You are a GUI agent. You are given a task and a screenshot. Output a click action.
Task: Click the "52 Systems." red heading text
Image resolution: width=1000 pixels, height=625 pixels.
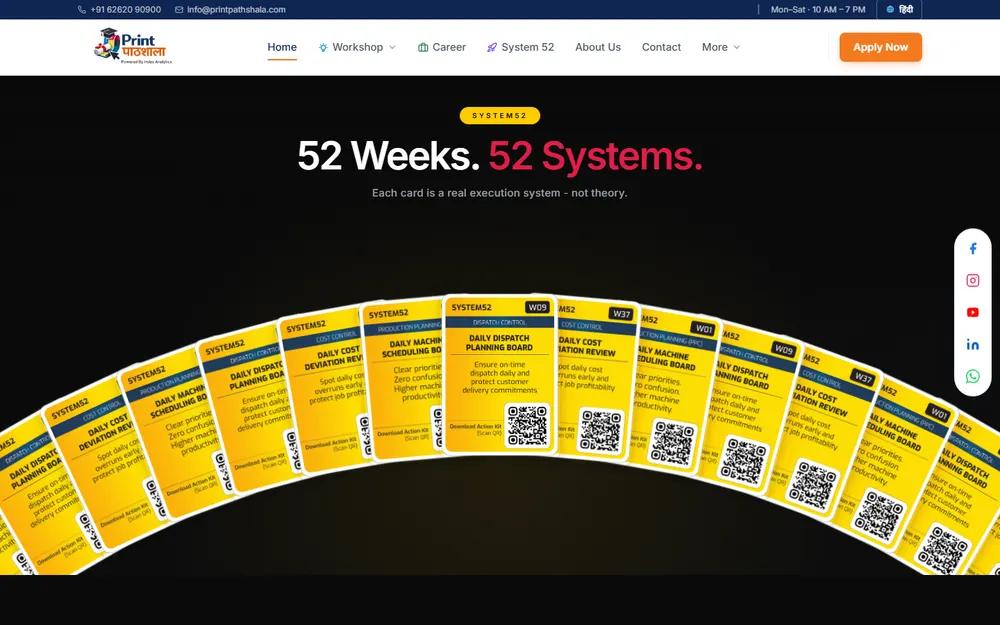click(595, 156)
